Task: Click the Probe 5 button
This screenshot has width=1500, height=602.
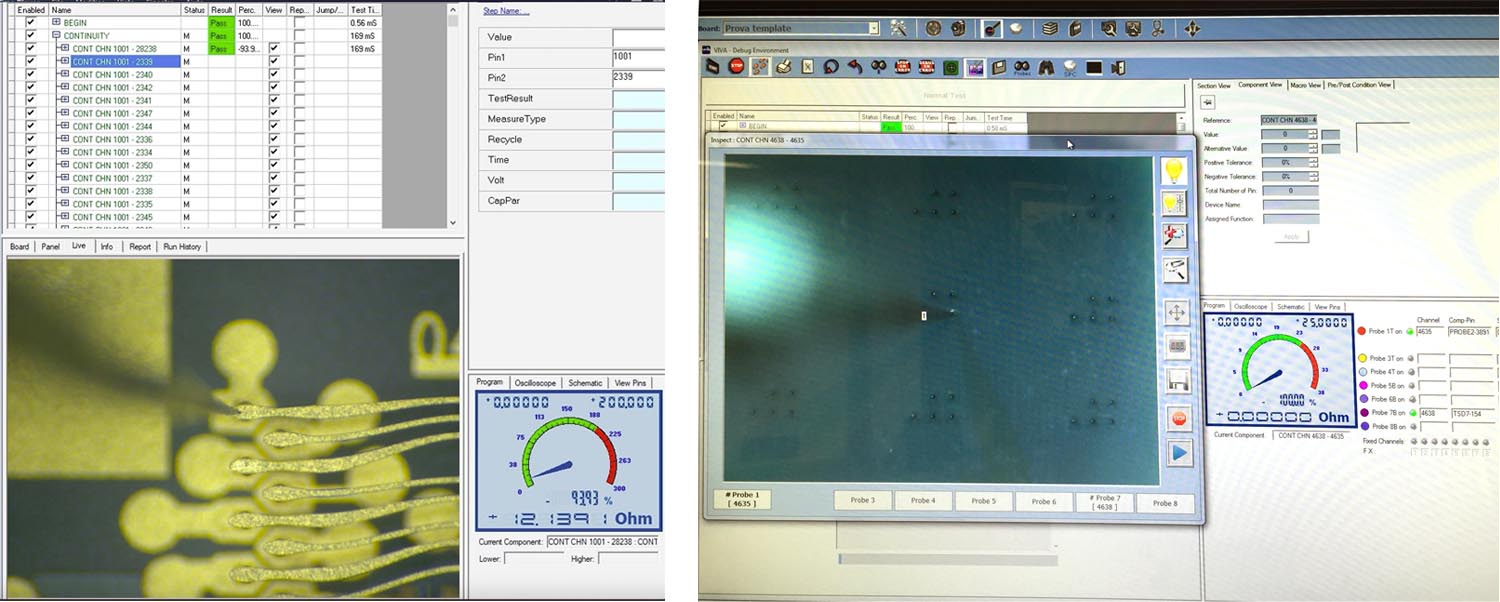Action: 983,501
